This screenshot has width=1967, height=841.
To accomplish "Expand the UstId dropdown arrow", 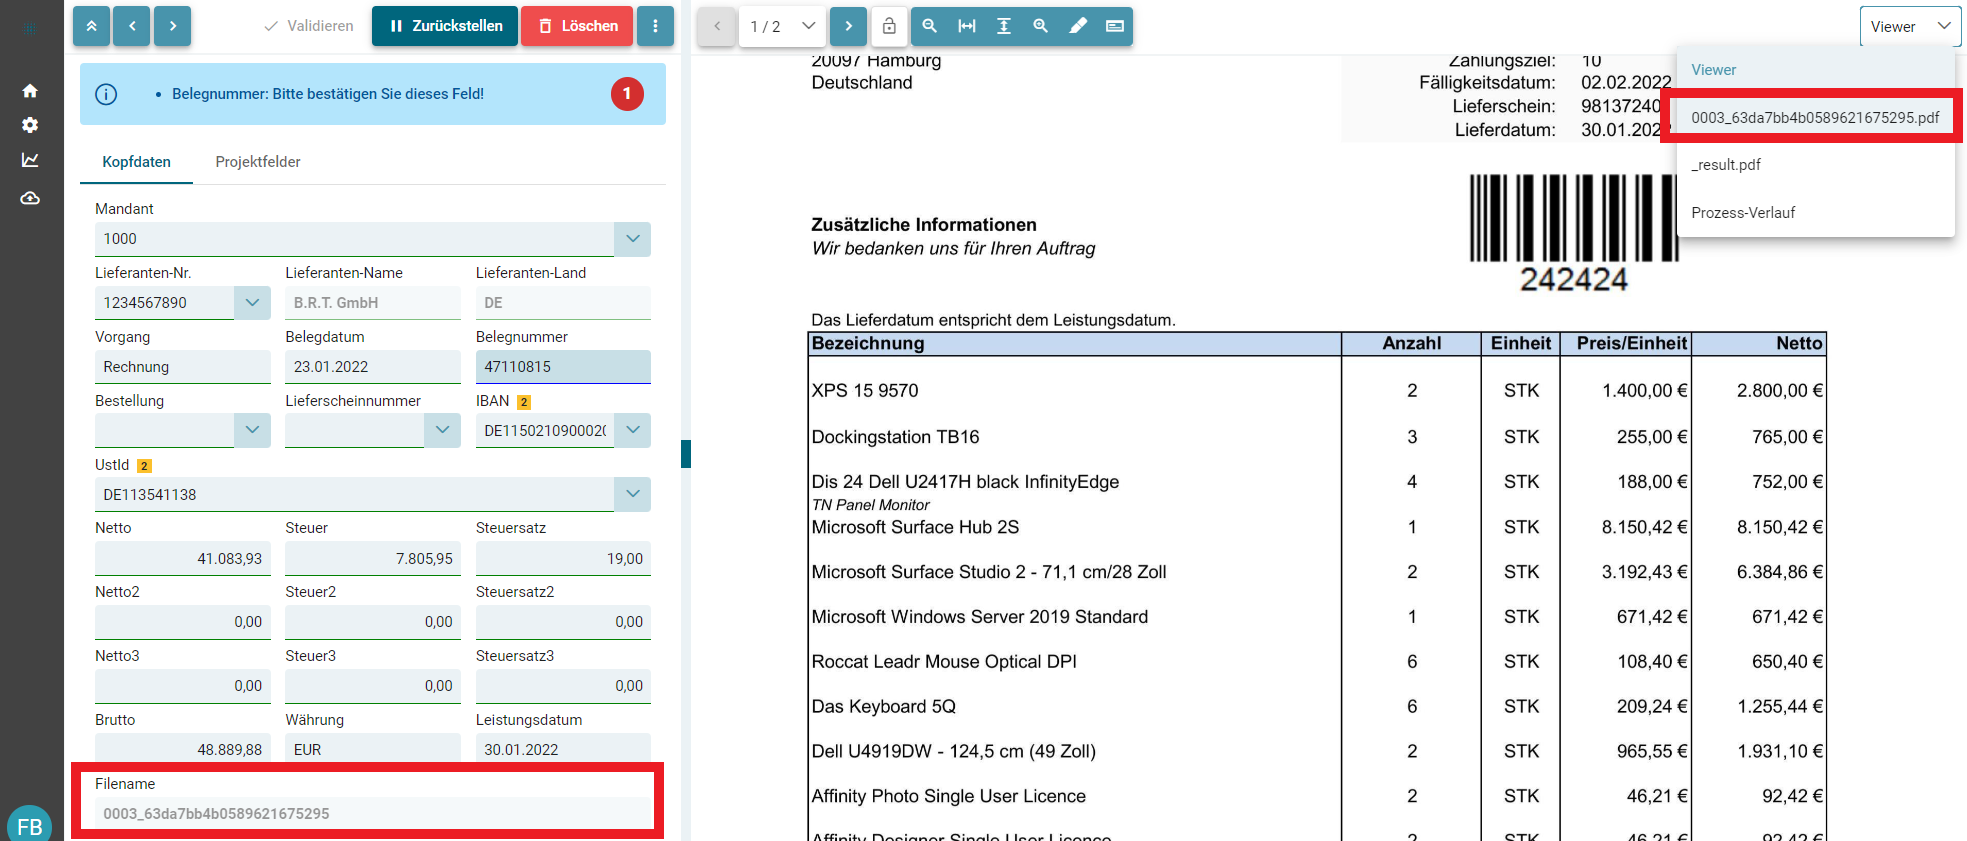I will tap(632, 494).
